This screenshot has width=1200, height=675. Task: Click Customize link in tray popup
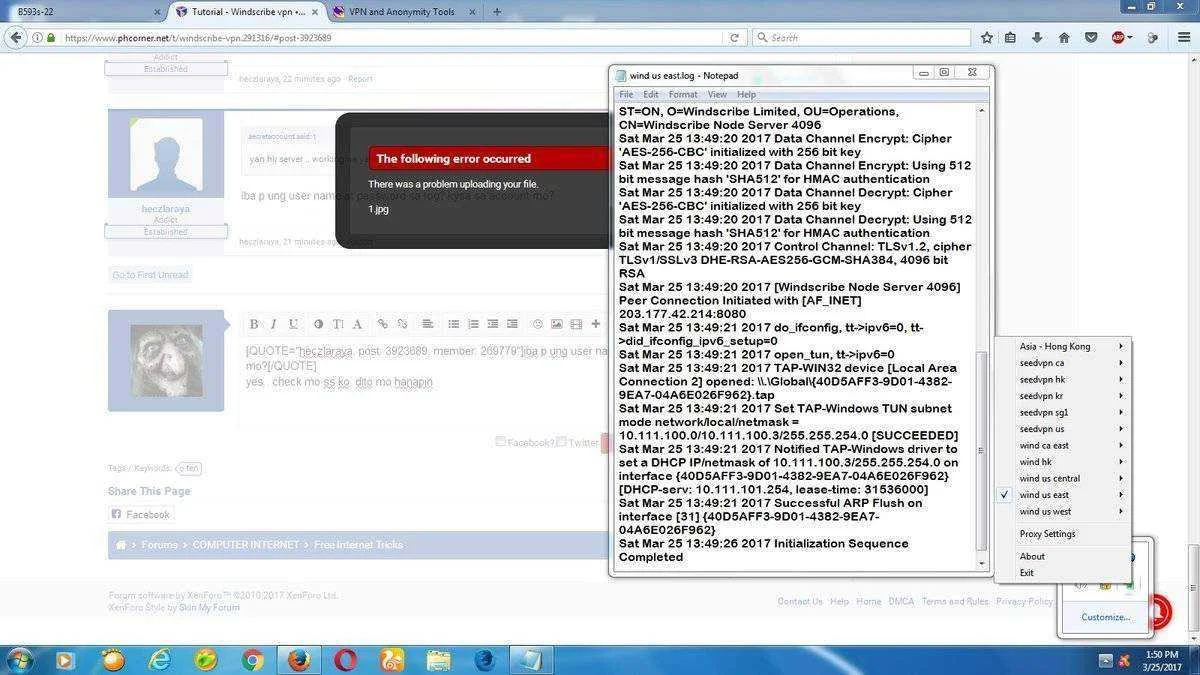point(1105,617)
